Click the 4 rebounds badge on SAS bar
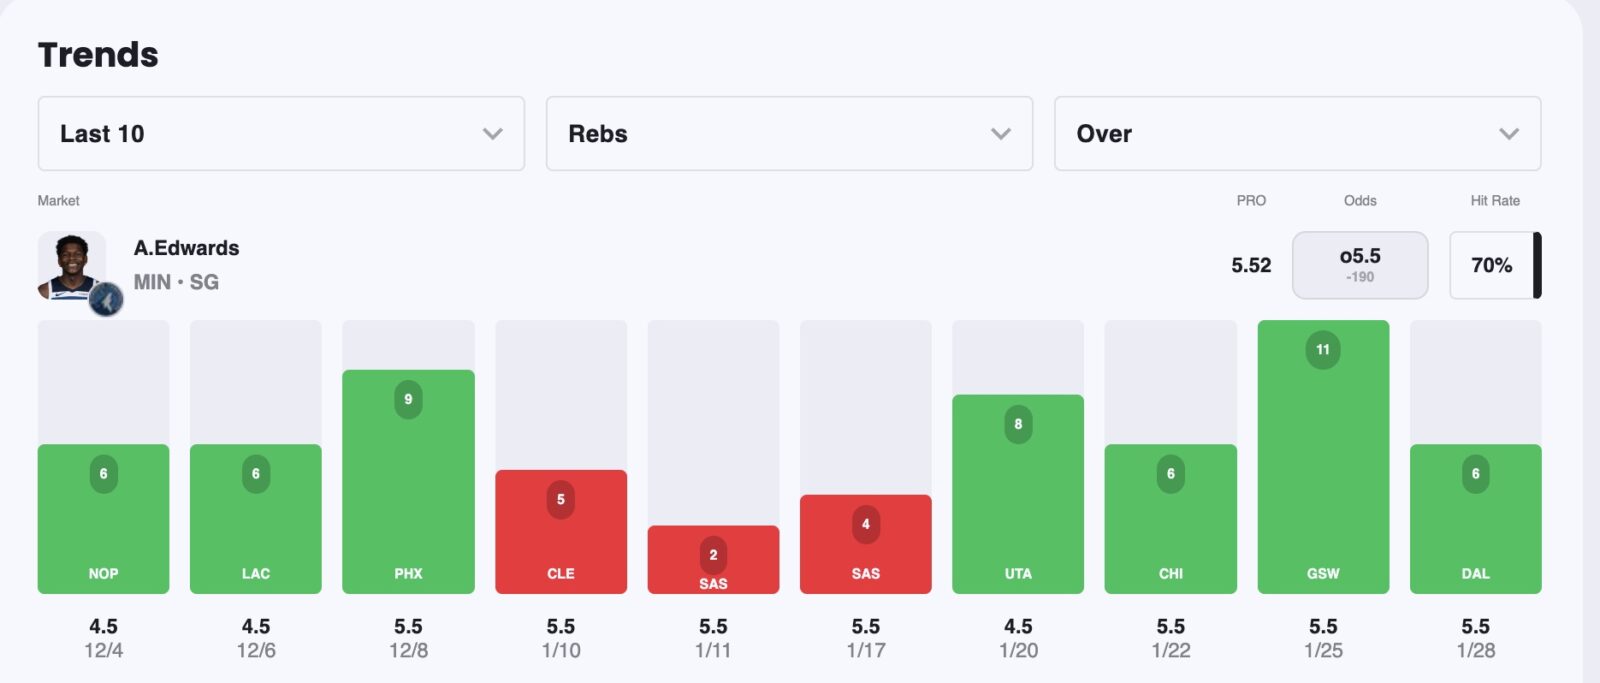Screen dimensions: 1600x683 pyautogui.click(x=866, y=524)
